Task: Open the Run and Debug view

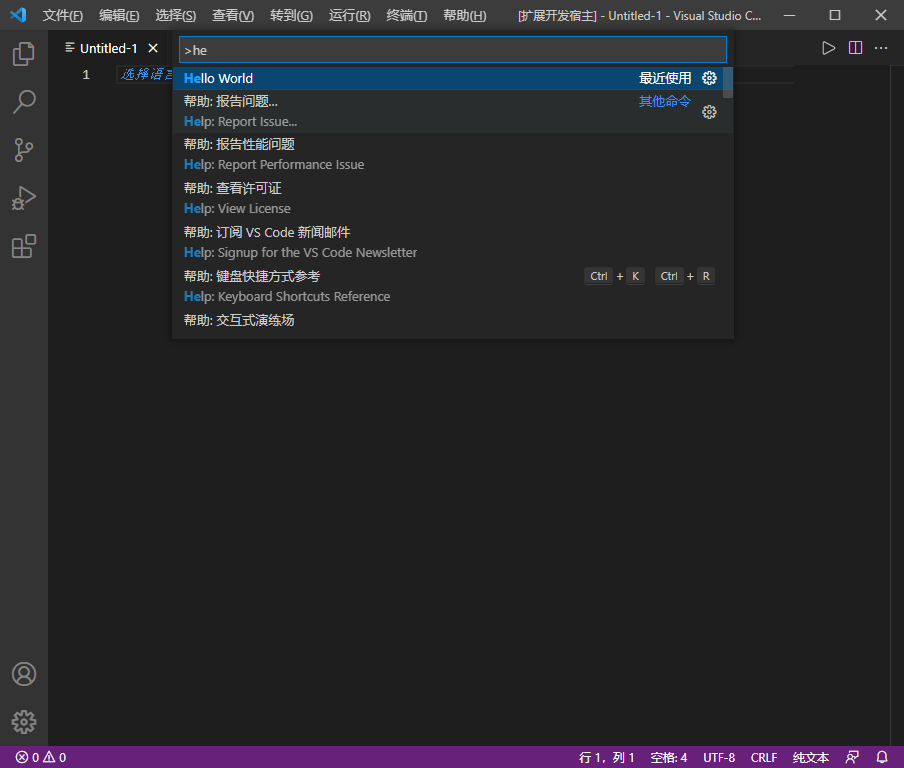Action: pyautogui.click(x=24, y=198)
